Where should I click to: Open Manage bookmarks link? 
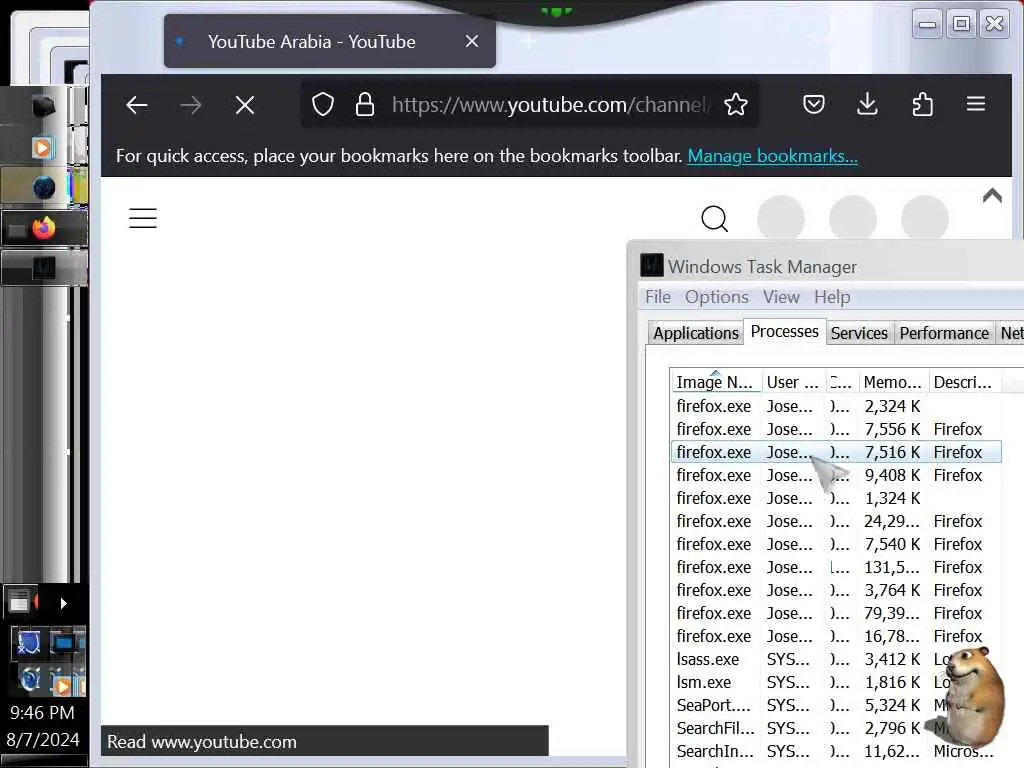click(x=773, y=156)
